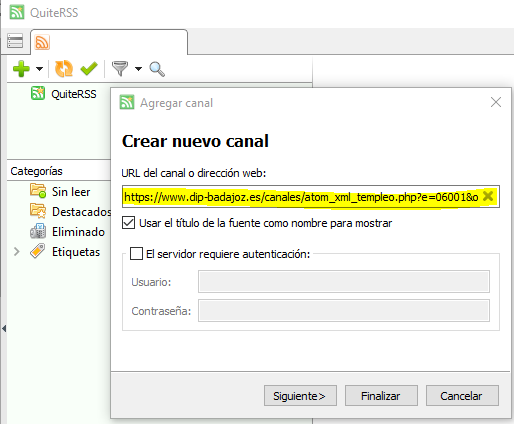Open the add feed dropdown arrow
Screen dimensions: 514x424
pos(40,69)
